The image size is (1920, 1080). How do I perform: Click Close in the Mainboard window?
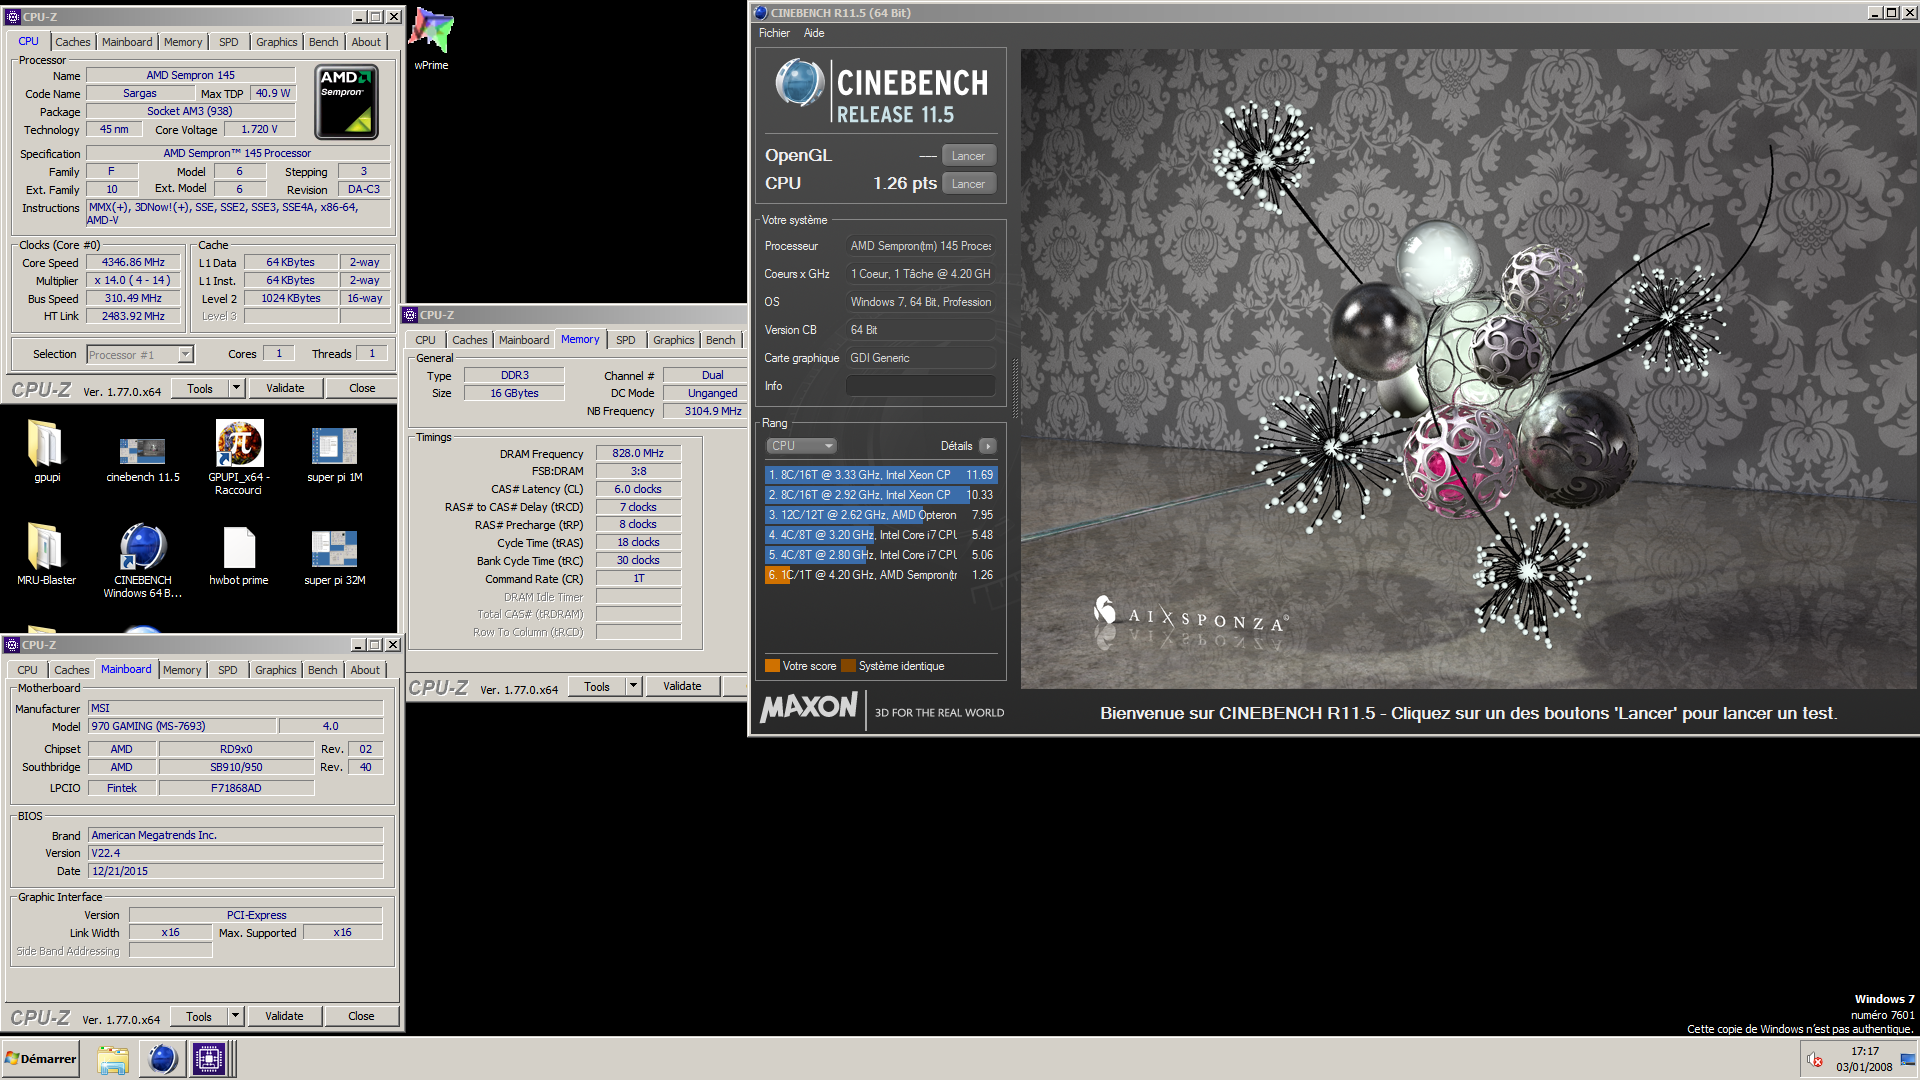coord(361,1016)
